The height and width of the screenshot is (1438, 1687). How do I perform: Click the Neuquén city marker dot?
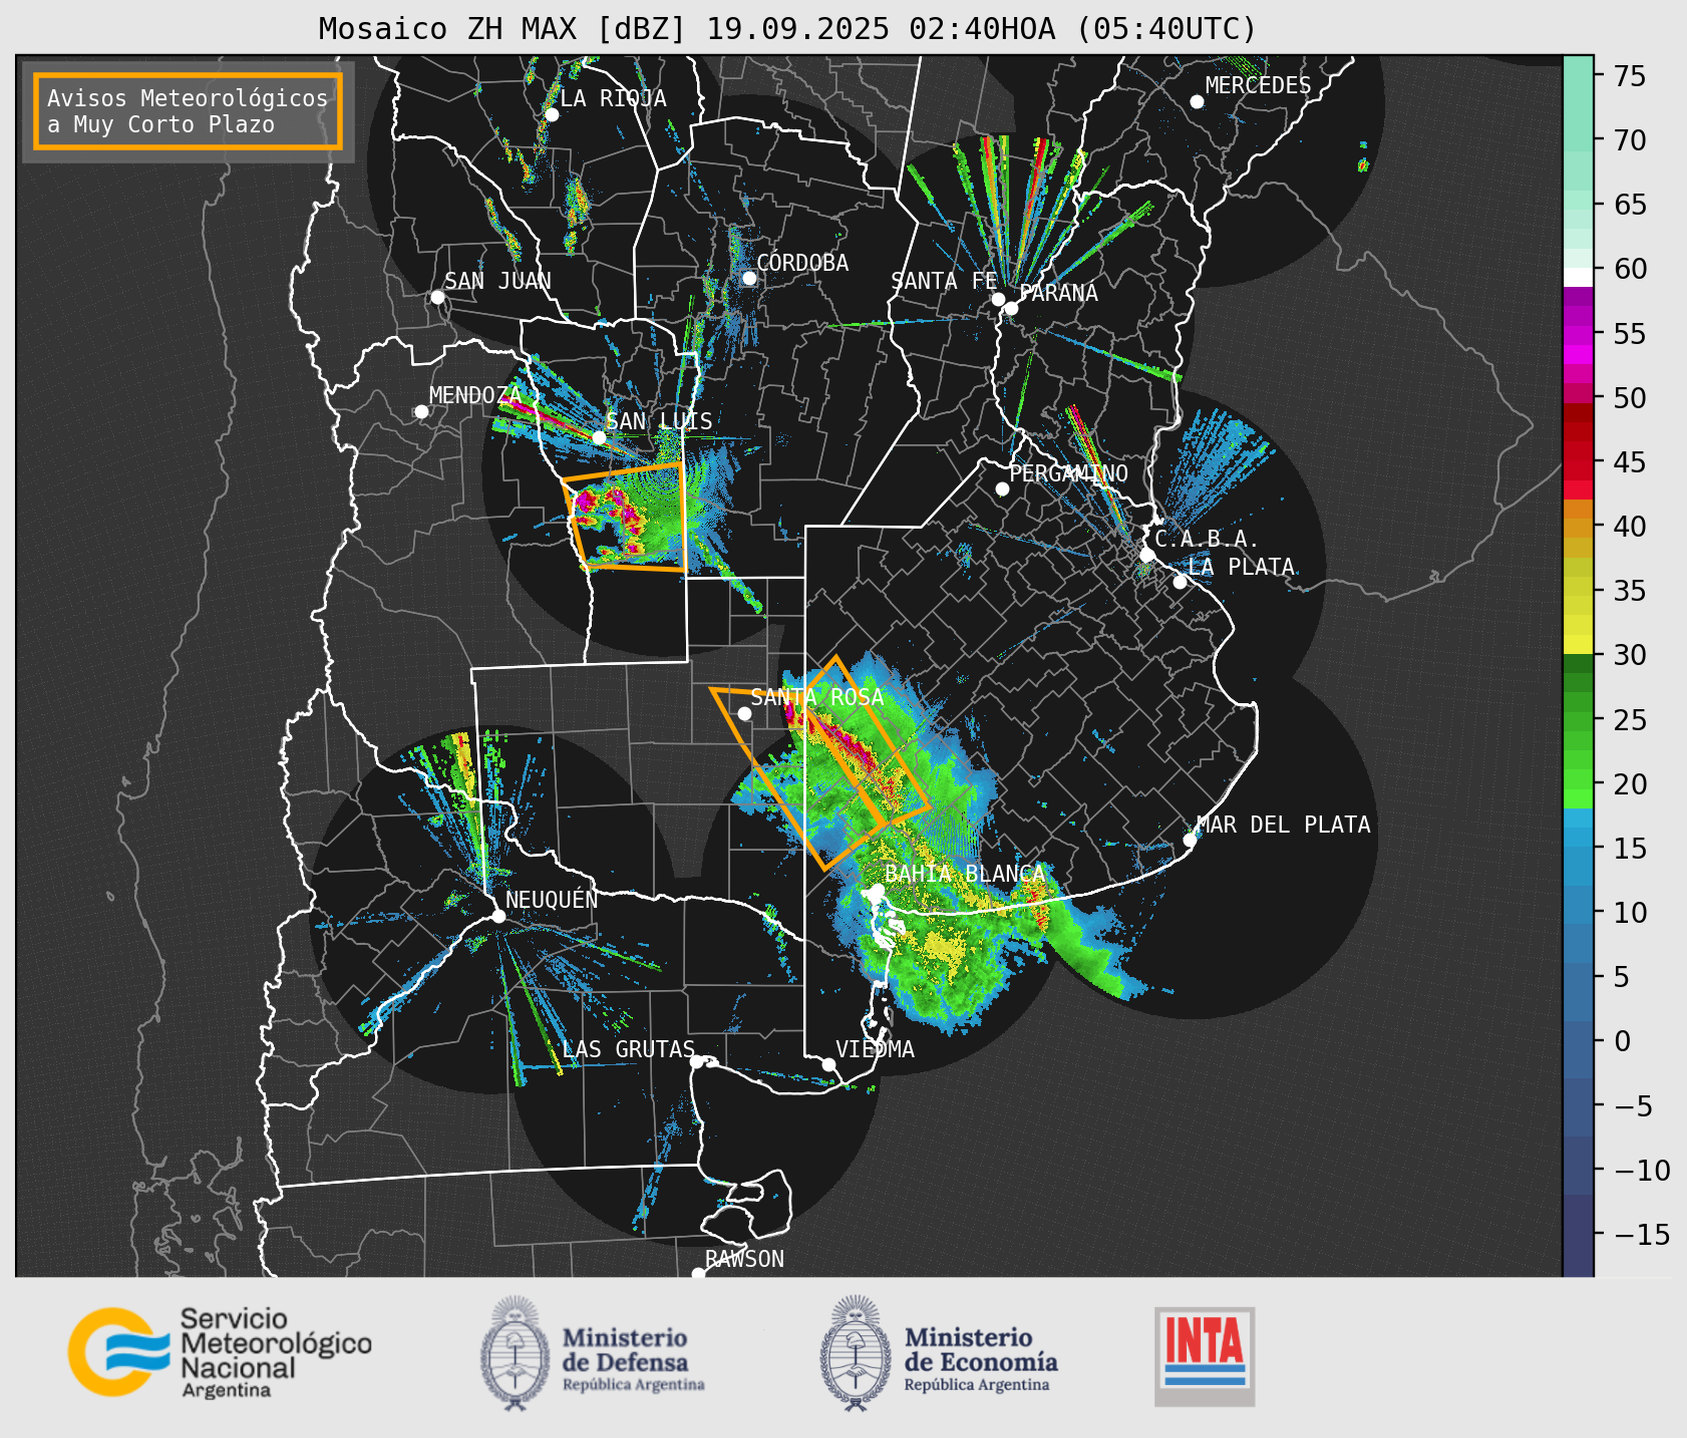498,916
